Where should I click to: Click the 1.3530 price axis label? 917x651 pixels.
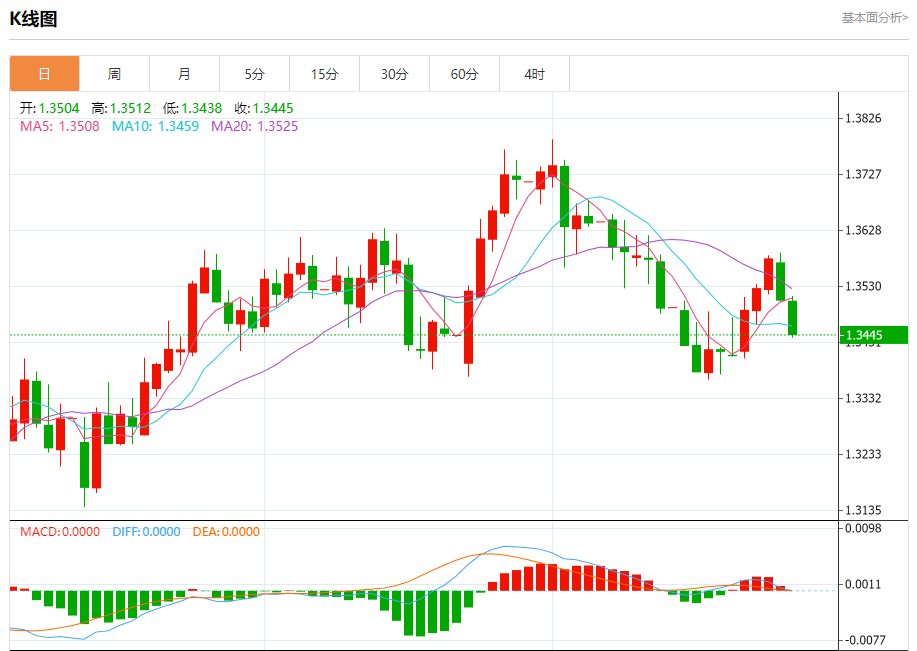pos(863,287)
